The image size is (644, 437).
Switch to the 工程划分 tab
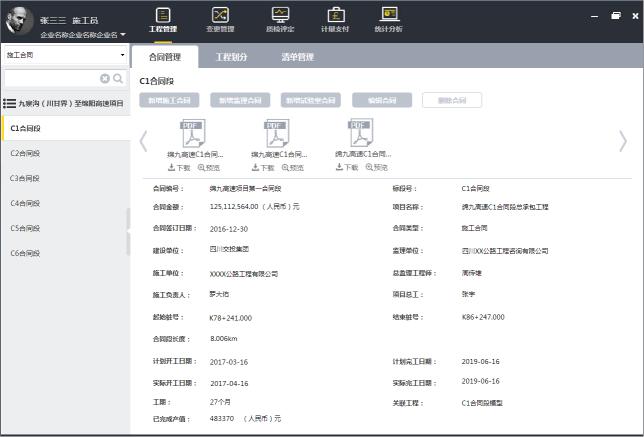(x=232, y=57)
